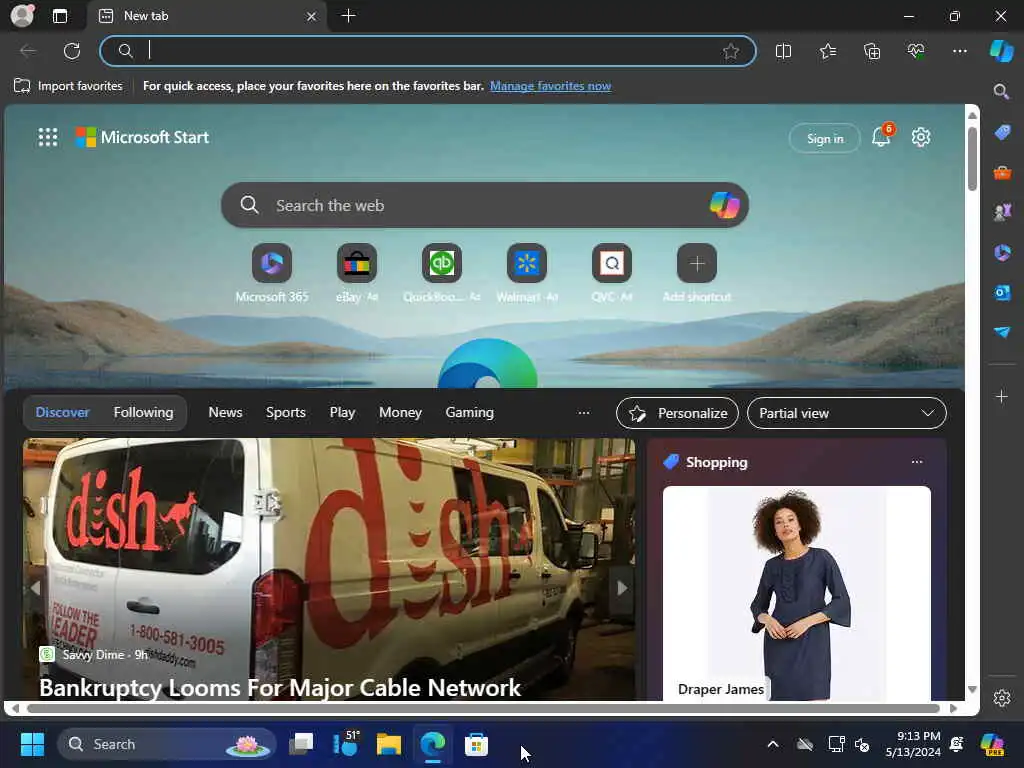Open a new tab with plus button
The image size is (1024, 768).
349,16
